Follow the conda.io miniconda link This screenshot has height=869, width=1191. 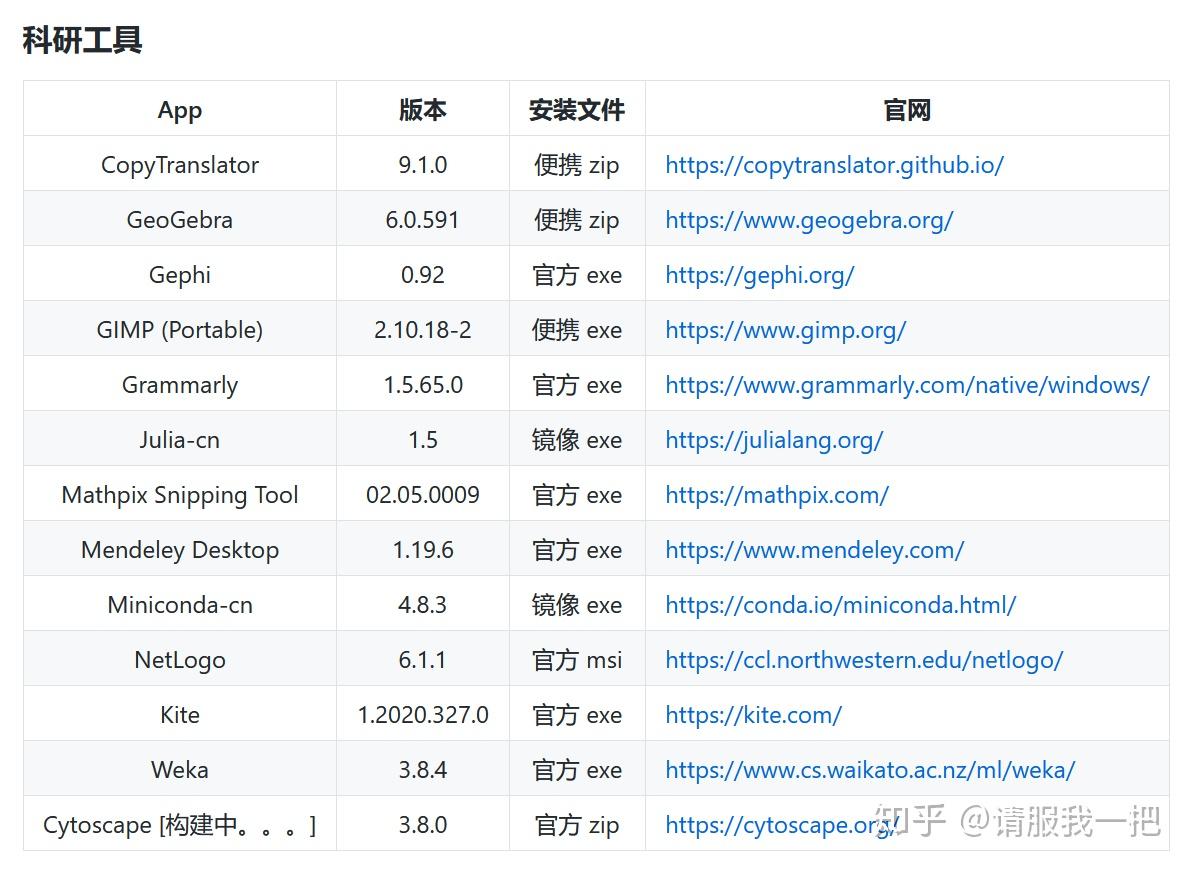click(x=840, y=605)
